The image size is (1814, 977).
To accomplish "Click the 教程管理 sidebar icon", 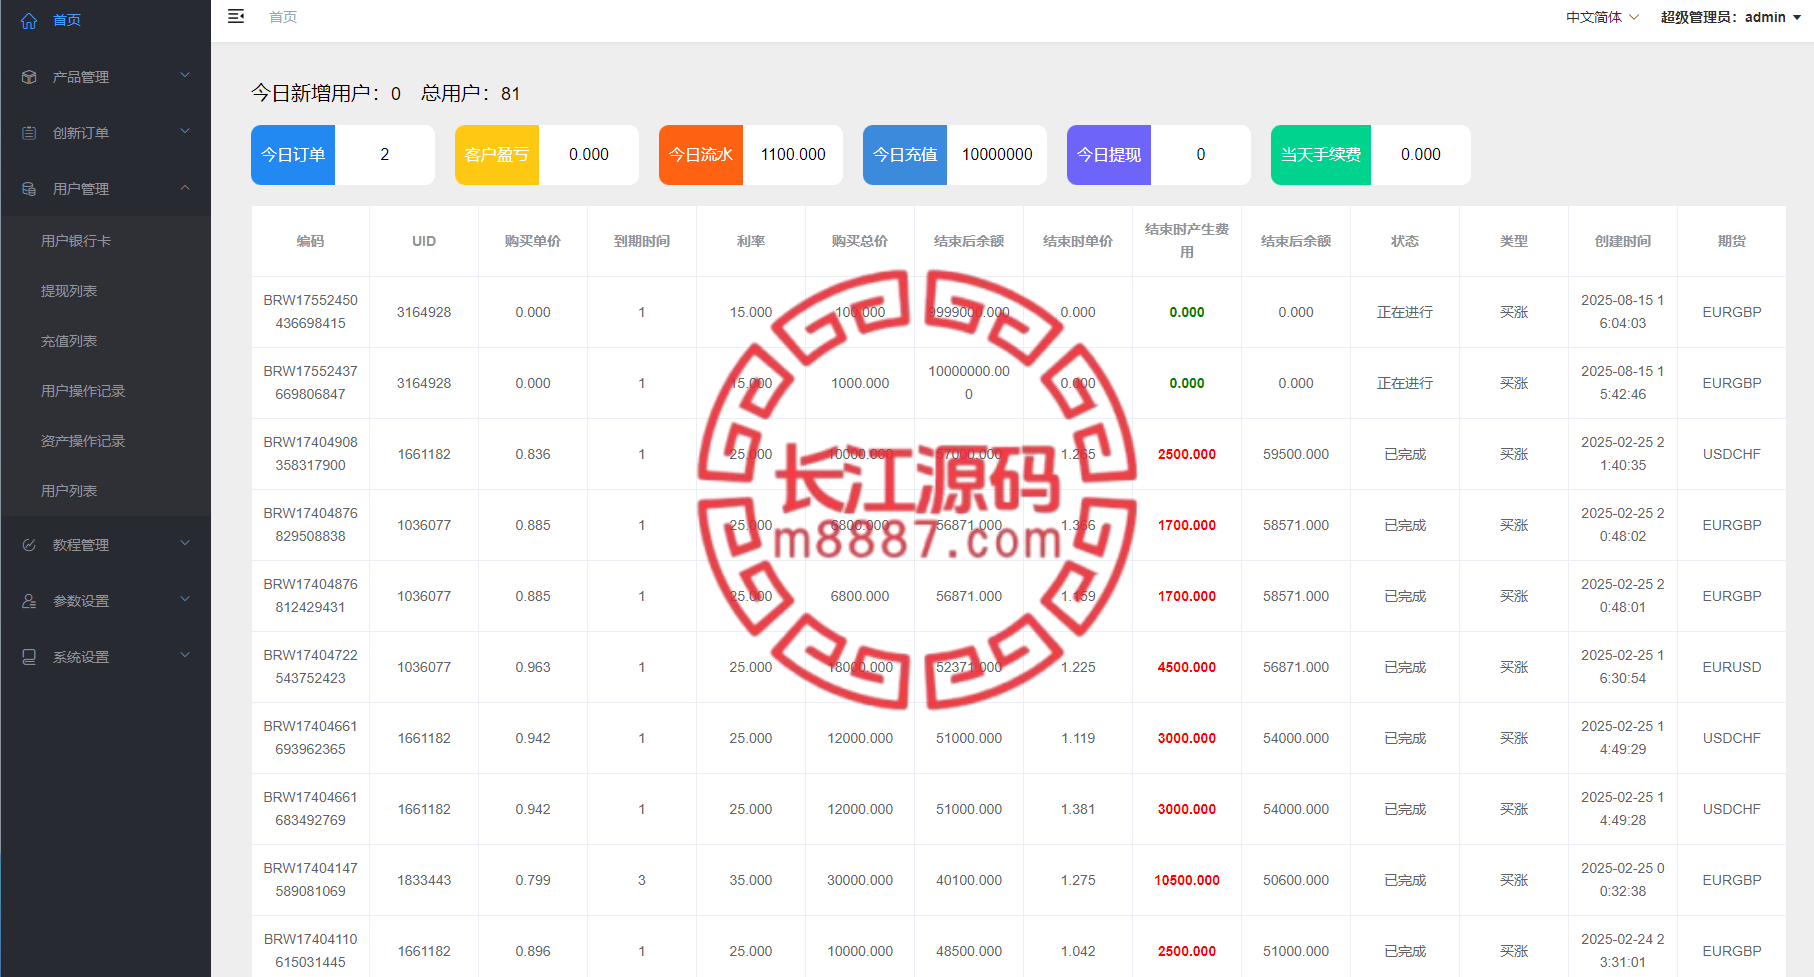I will [x=29, y=545].
